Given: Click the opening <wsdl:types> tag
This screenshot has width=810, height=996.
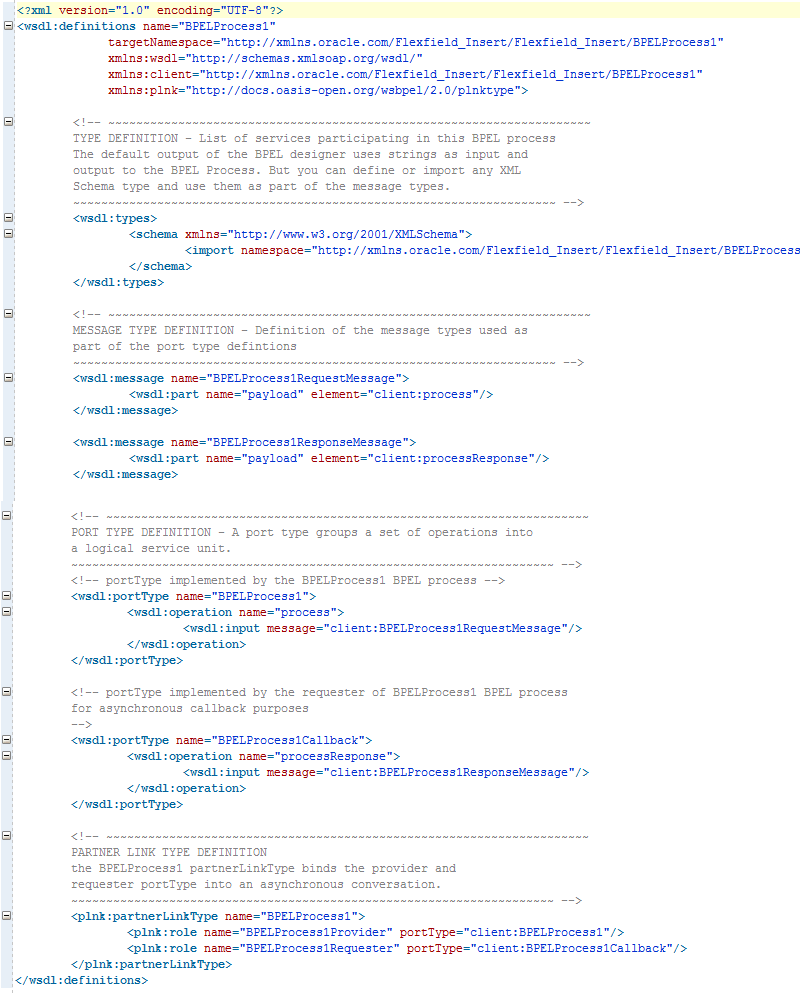Looking at the screenshot, I should pyautogui.click(x=115, y=219).
